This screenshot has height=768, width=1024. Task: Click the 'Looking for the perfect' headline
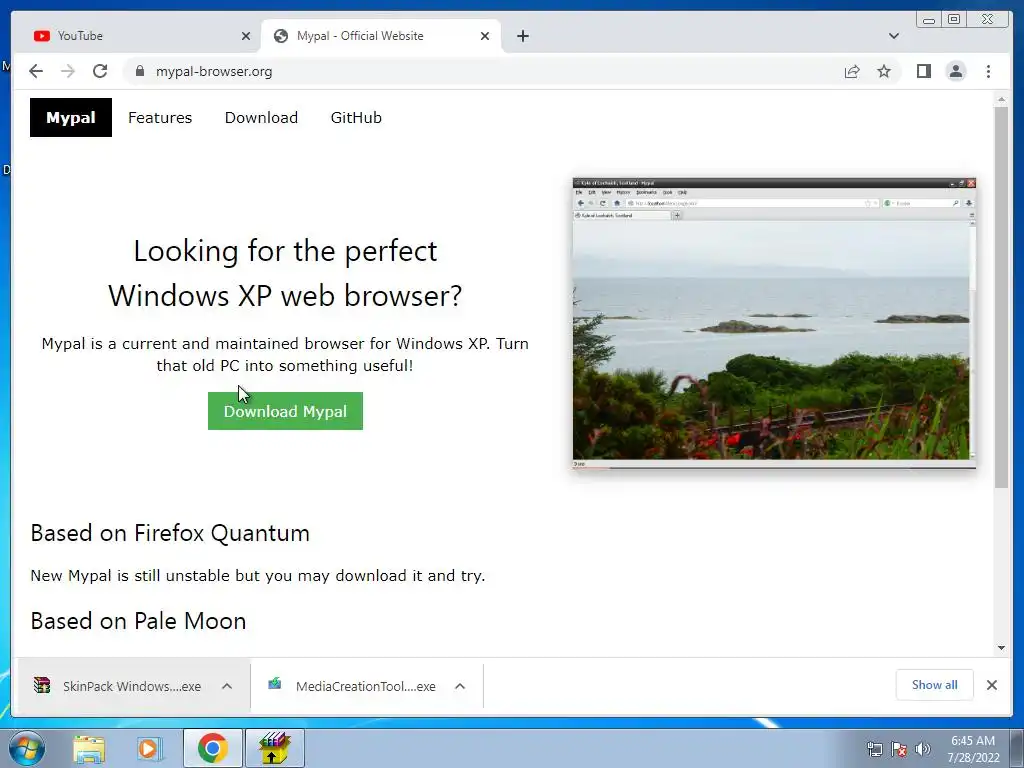(x=285, y=251)
